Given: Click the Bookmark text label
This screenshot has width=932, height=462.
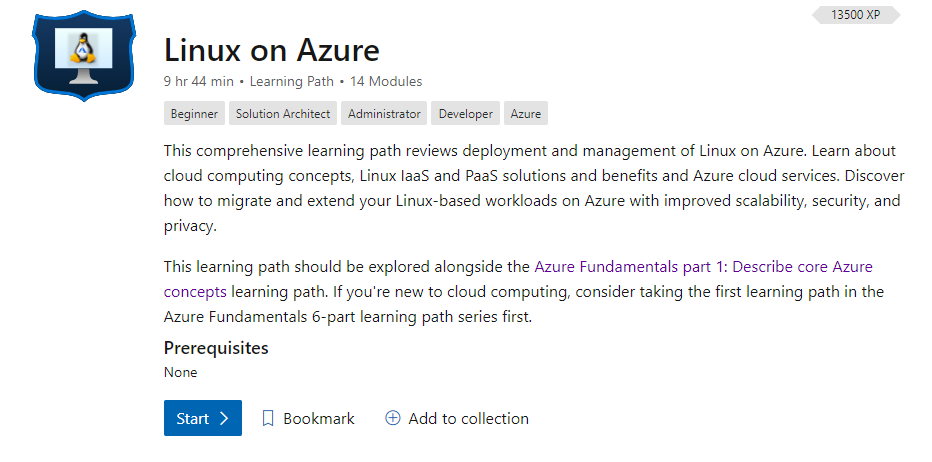Looking at the screenshot, I should [x=319, y=419].
